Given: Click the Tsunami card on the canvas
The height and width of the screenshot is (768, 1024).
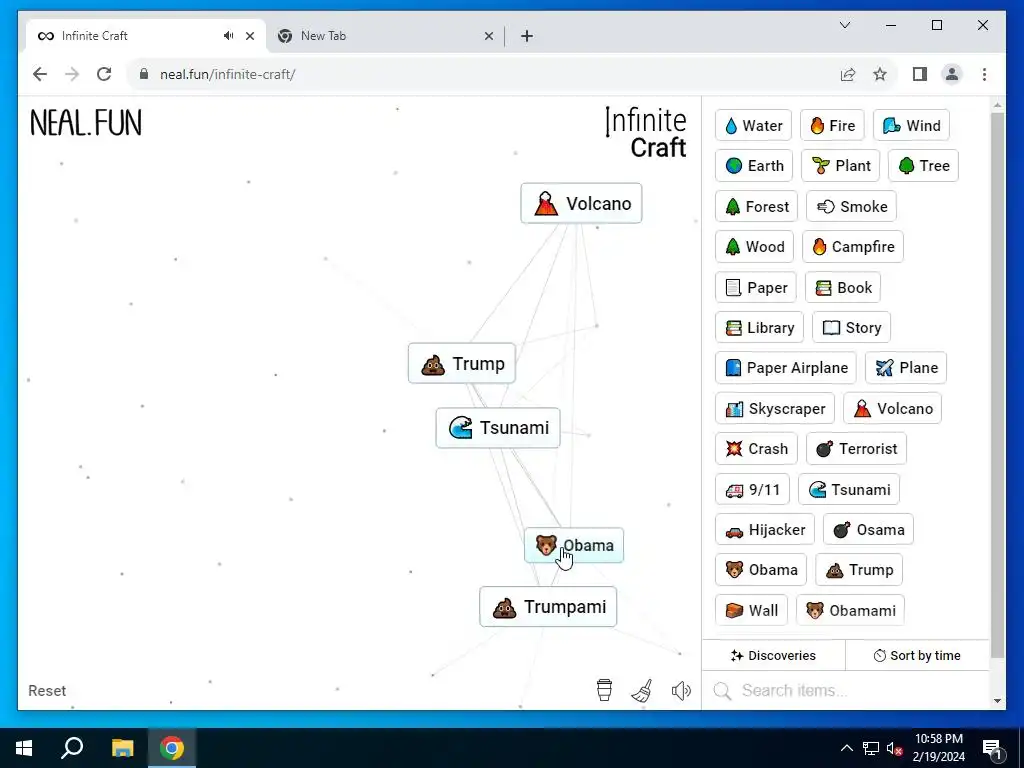Looking at the screenshot, I should 498,428.
